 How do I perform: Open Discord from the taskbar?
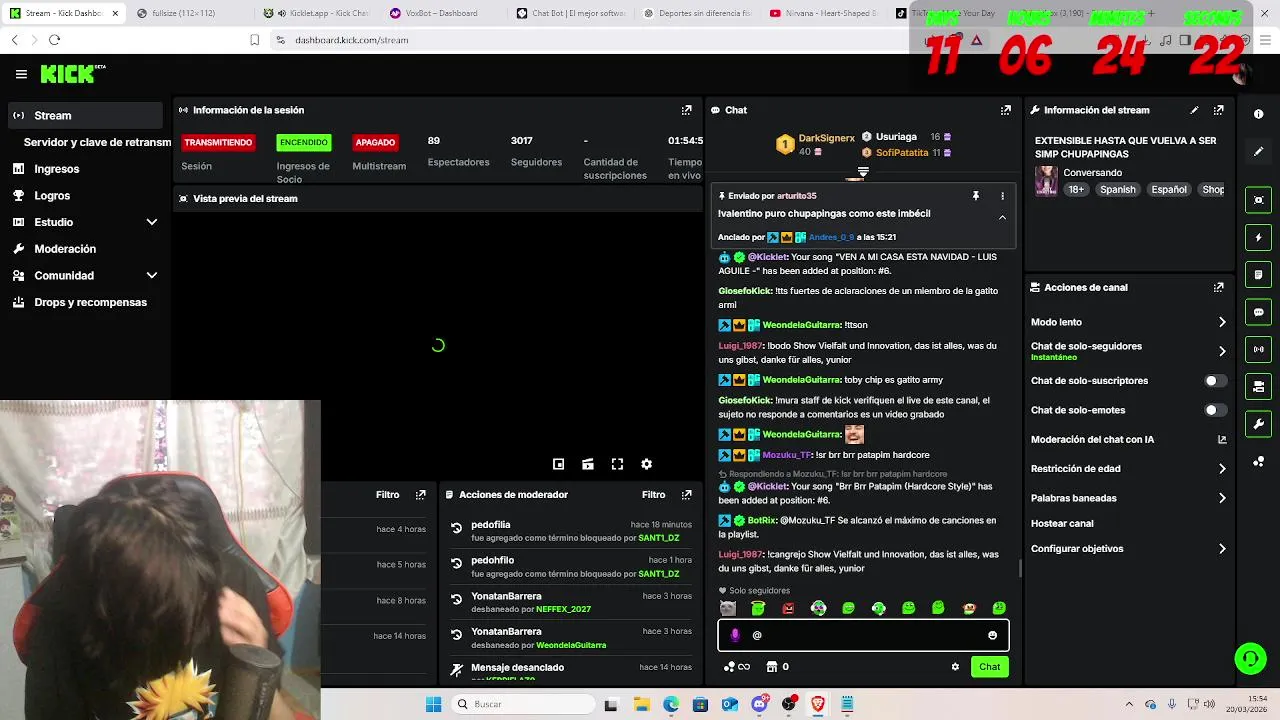coord(759,704)
